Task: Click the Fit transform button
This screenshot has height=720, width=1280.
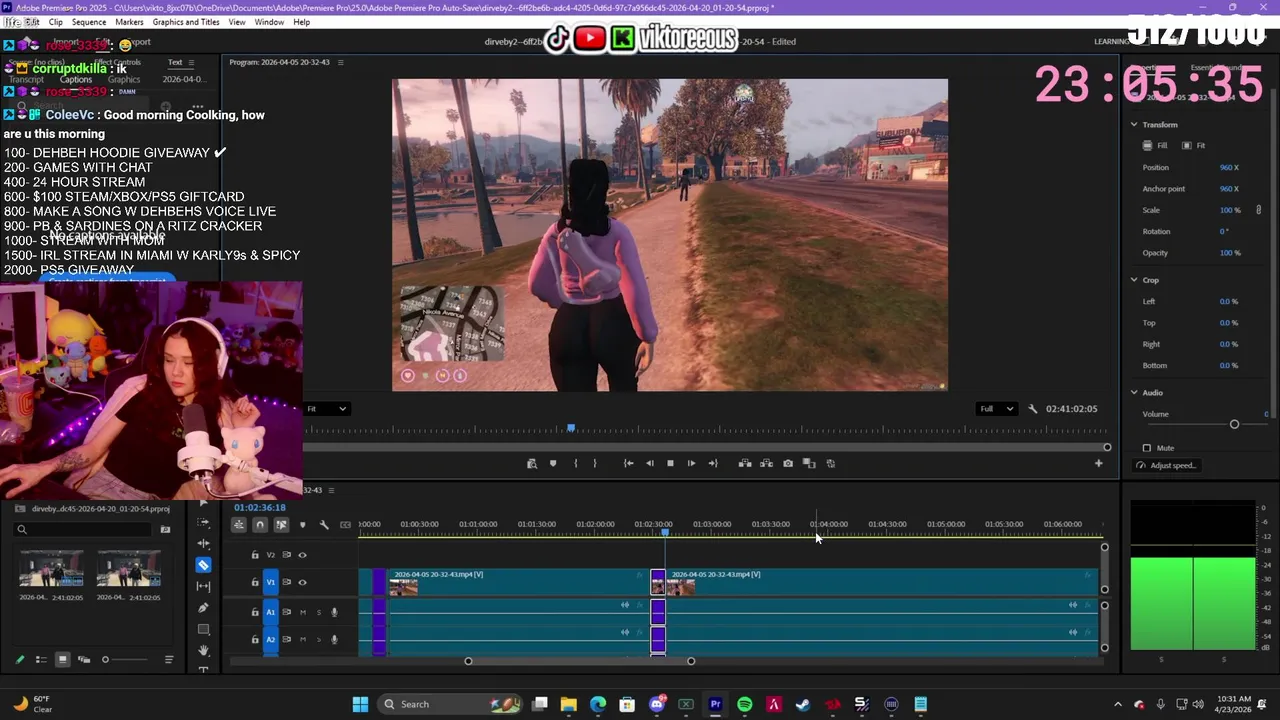Action: click(1193, 145)
